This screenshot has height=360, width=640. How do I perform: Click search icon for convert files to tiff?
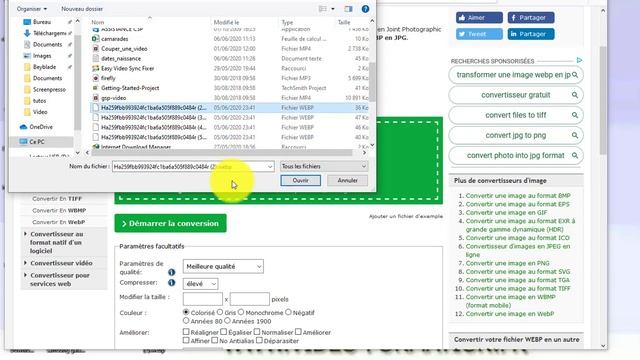575,115
